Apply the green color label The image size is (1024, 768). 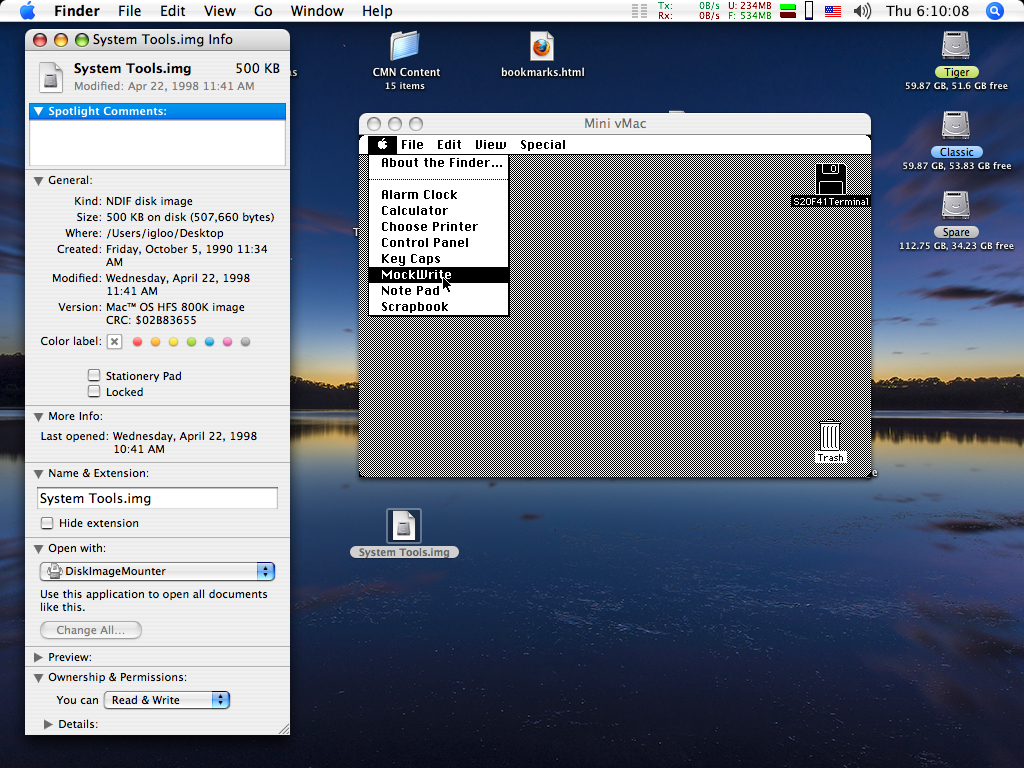pos(191,342)
